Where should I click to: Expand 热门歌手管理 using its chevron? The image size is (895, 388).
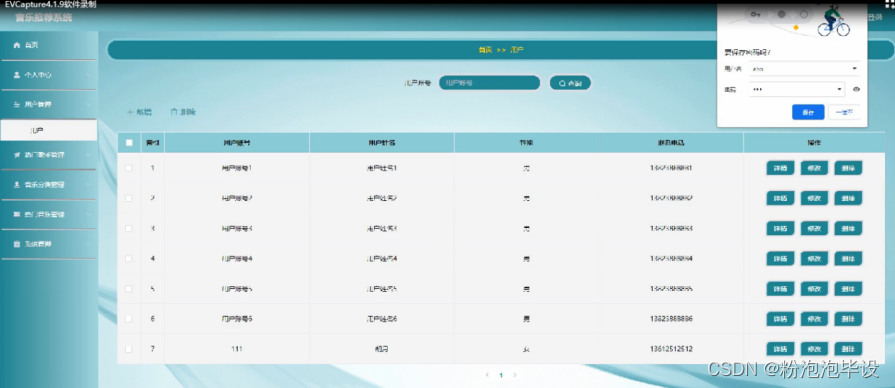click(88, 155)
